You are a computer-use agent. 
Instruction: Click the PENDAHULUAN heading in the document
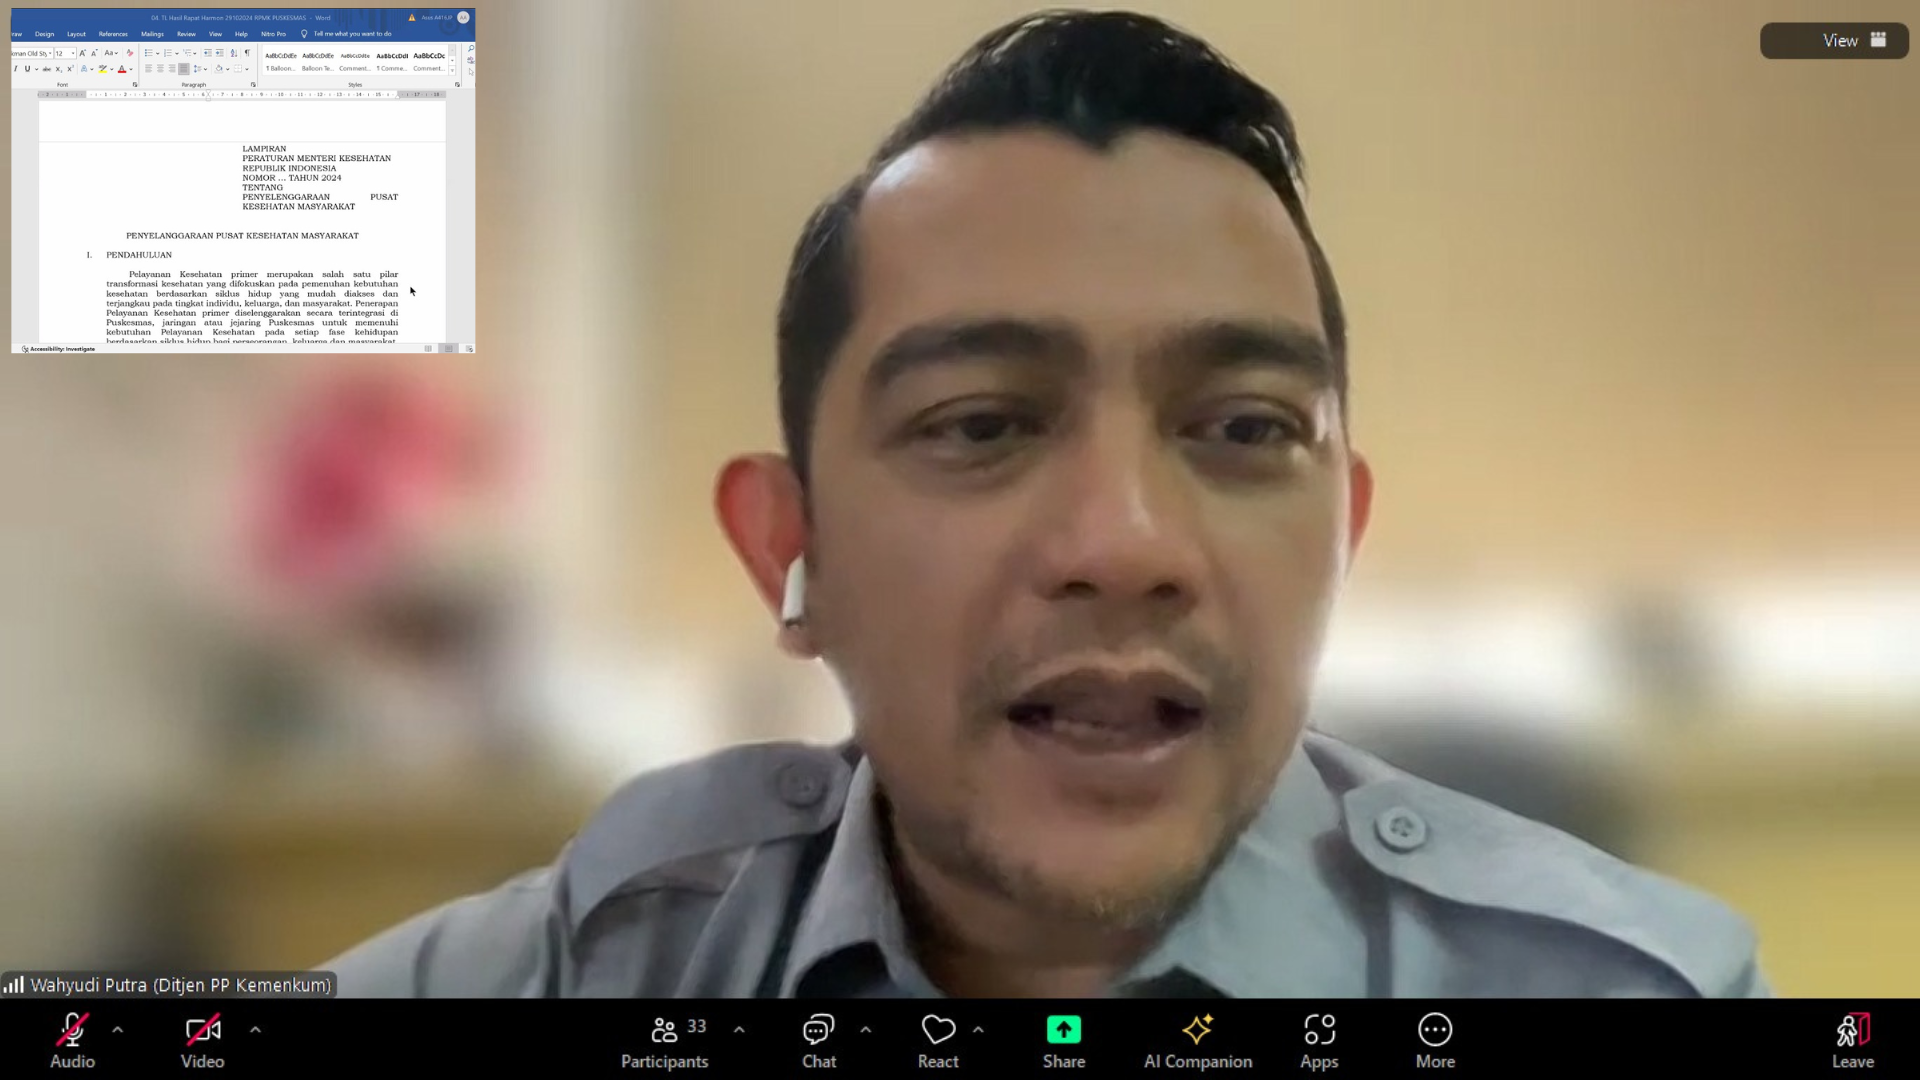coord(139,255)
